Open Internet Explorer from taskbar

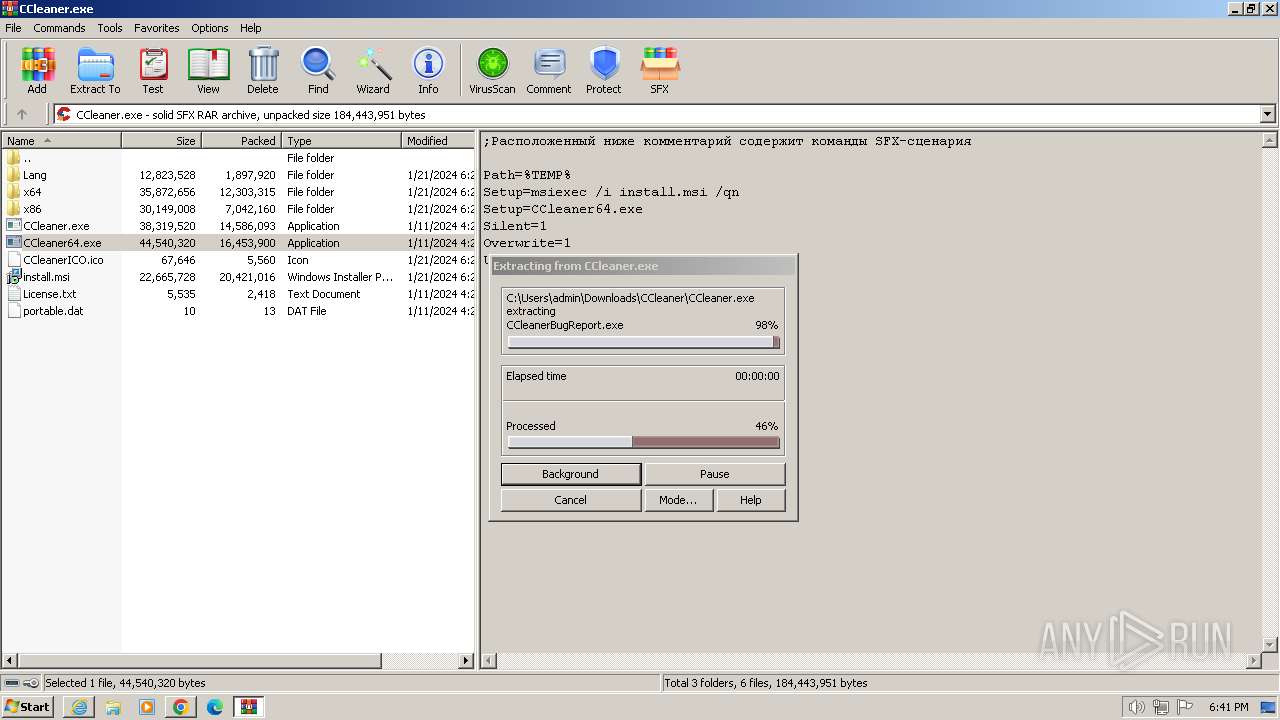pyautogui.click(x=79, y=707)
